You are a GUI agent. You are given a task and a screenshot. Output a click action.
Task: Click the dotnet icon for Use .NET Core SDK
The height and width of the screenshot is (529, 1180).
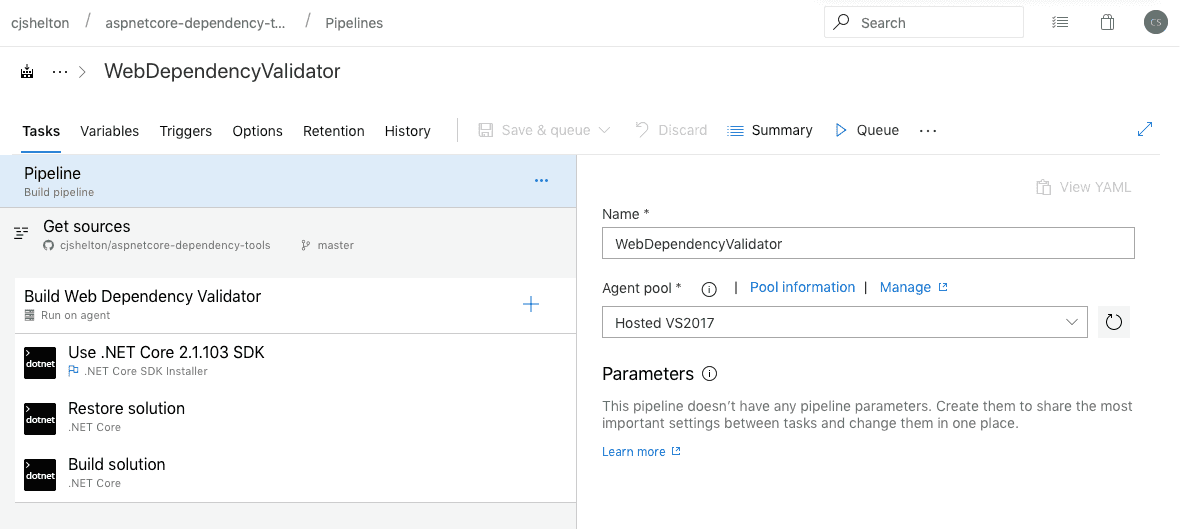40,363
